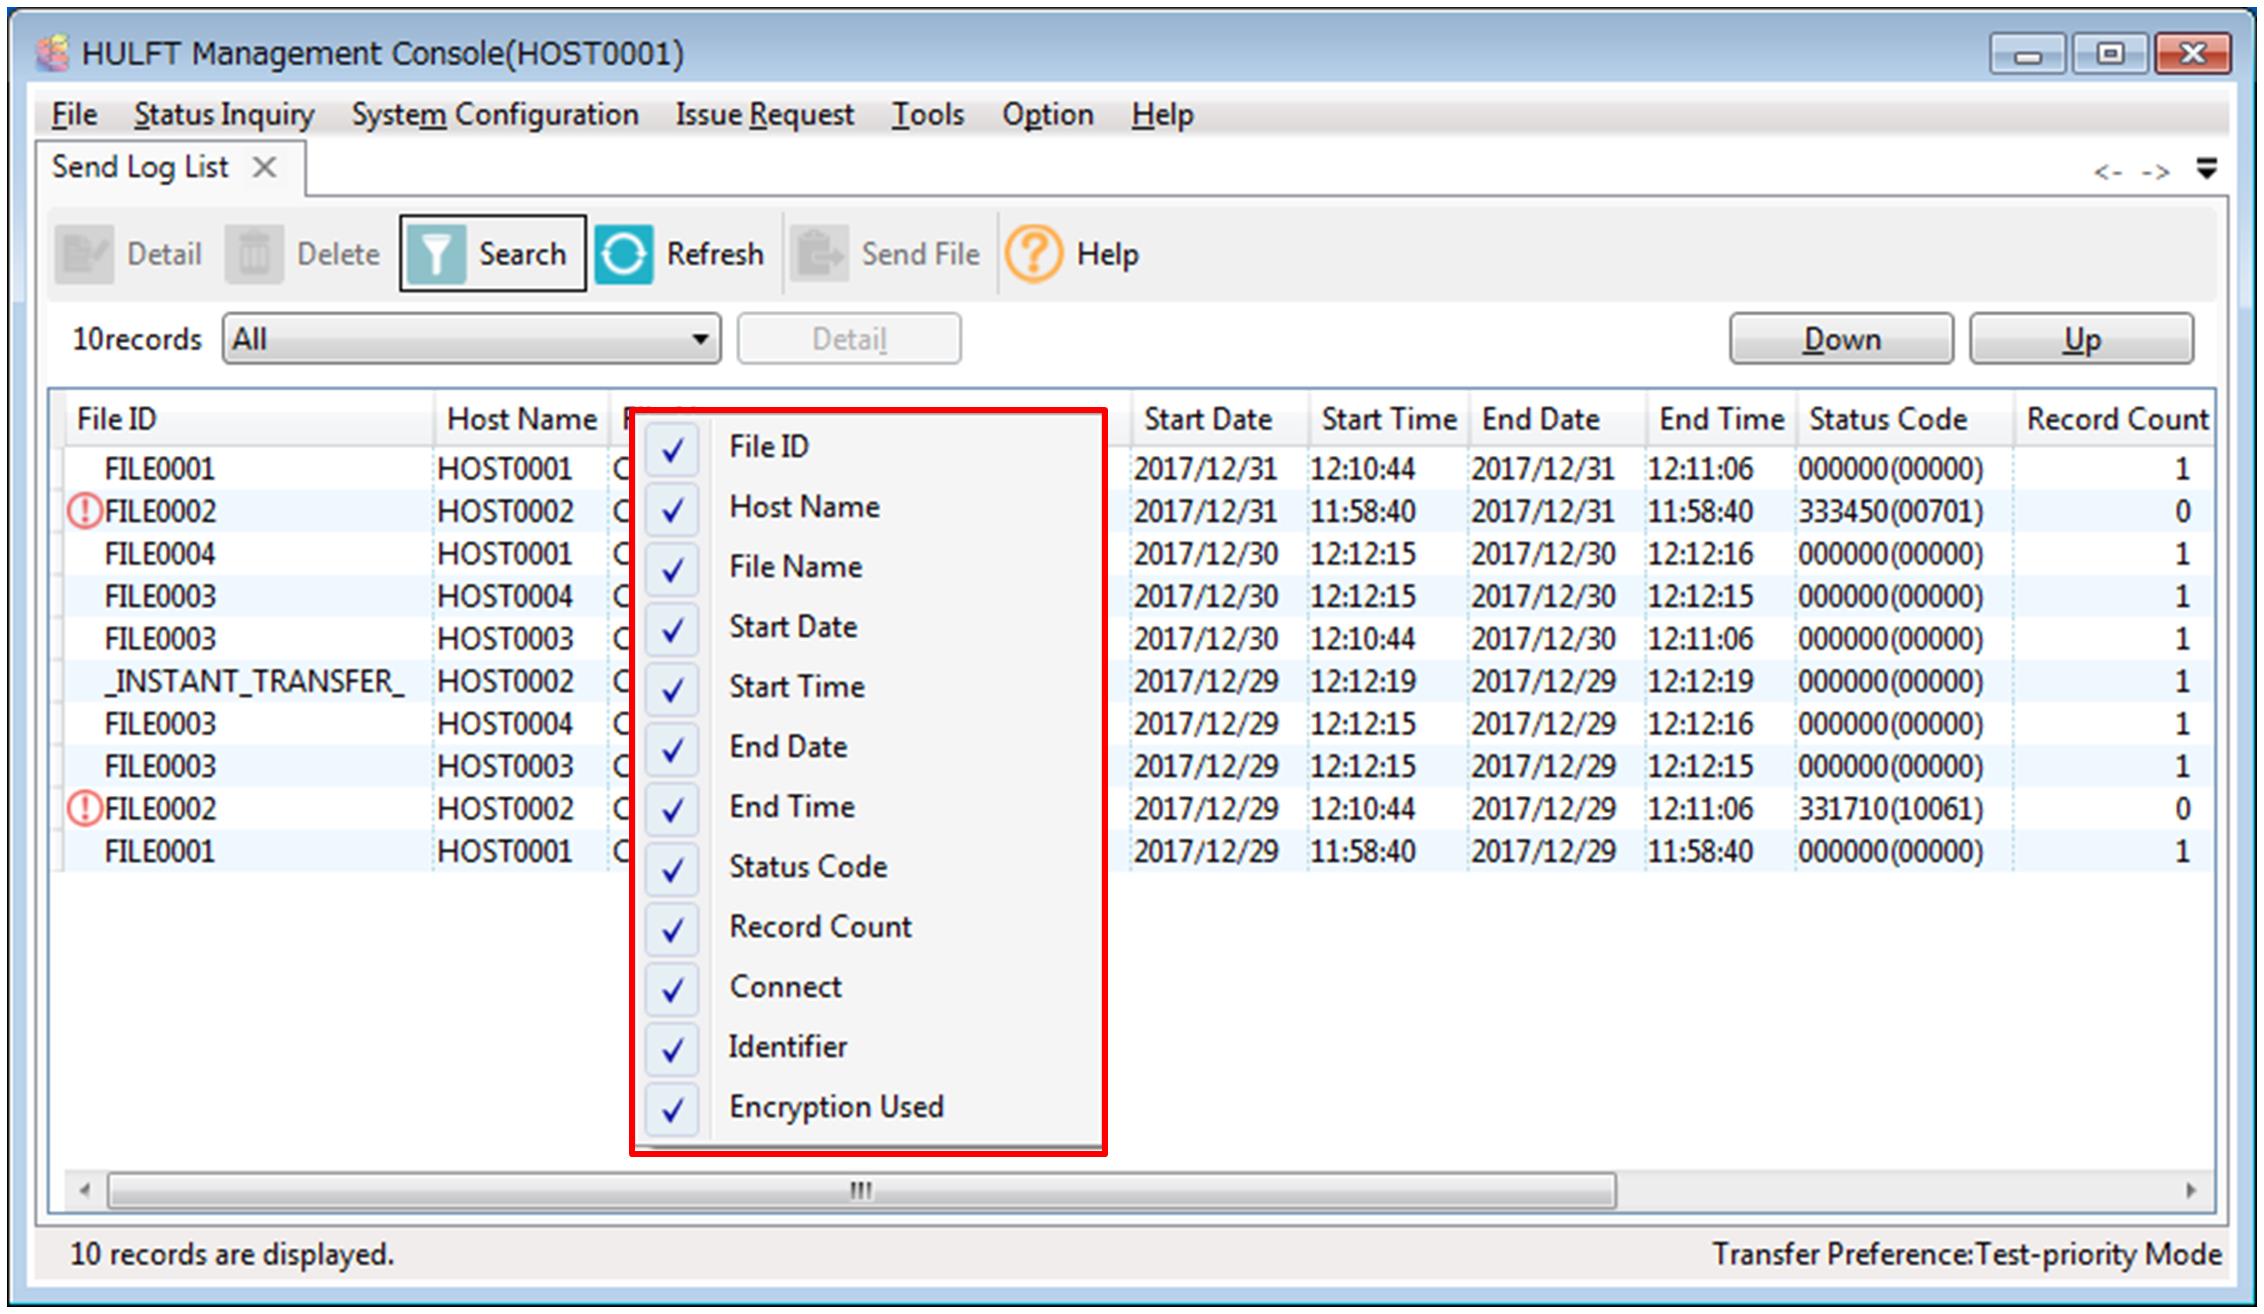Open the File menu
The height and width of the screenshot is (1314, 2264).
[74, 115]
